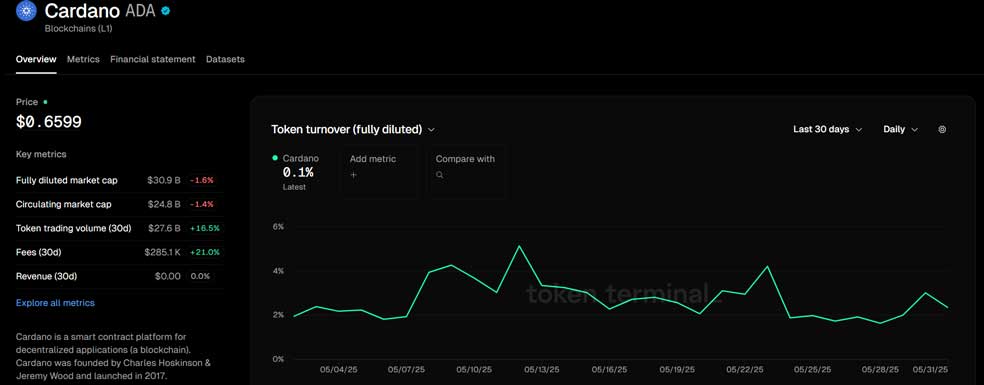The height and width of the screenshot is (385, 984).
Task: Click the Cardano logo icon
Action: (x=26, y=11)
